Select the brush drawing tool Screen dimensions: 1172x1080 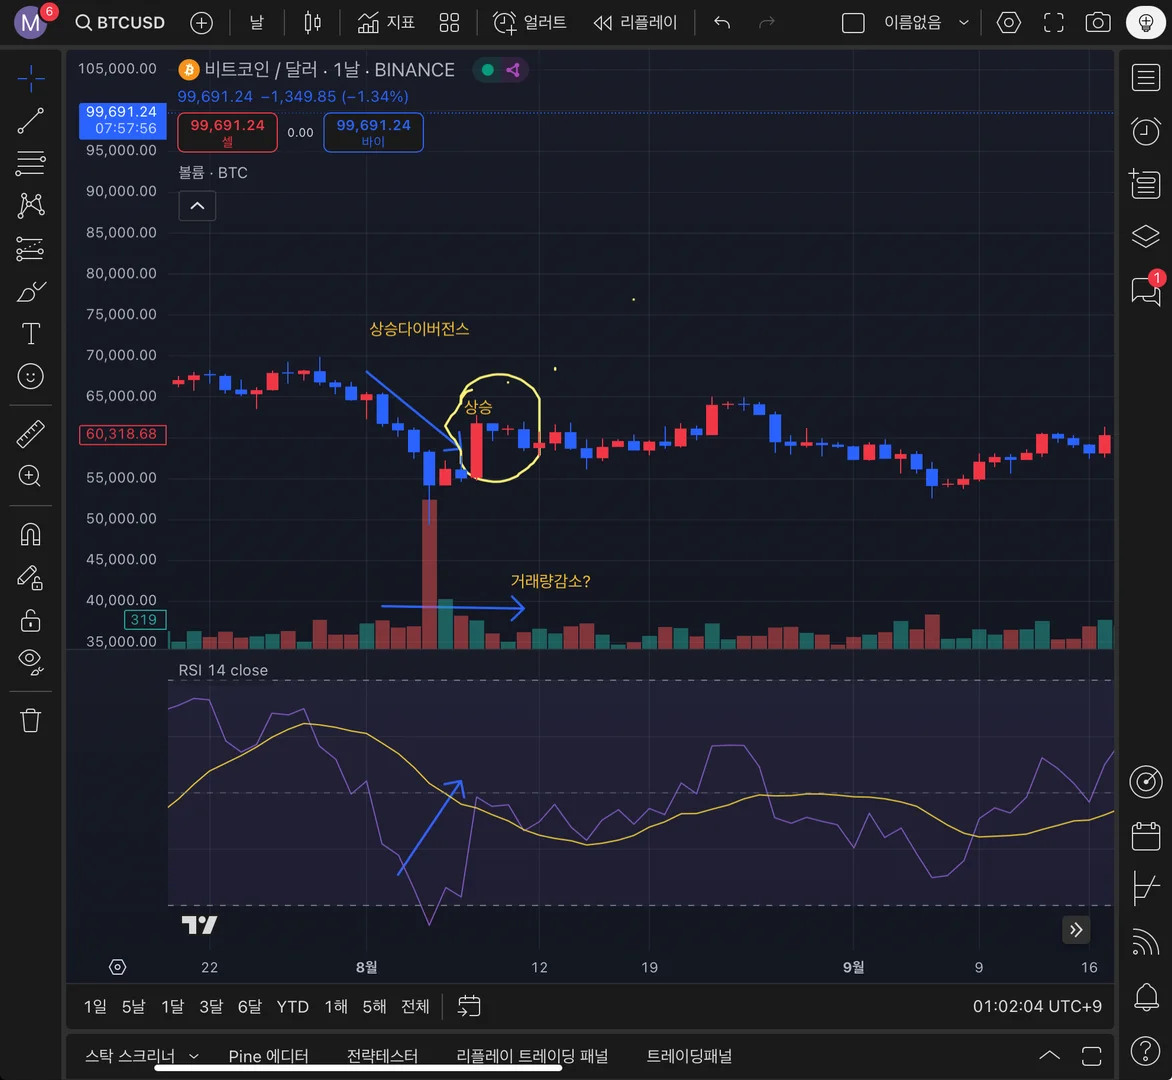(x=31, y=291)
